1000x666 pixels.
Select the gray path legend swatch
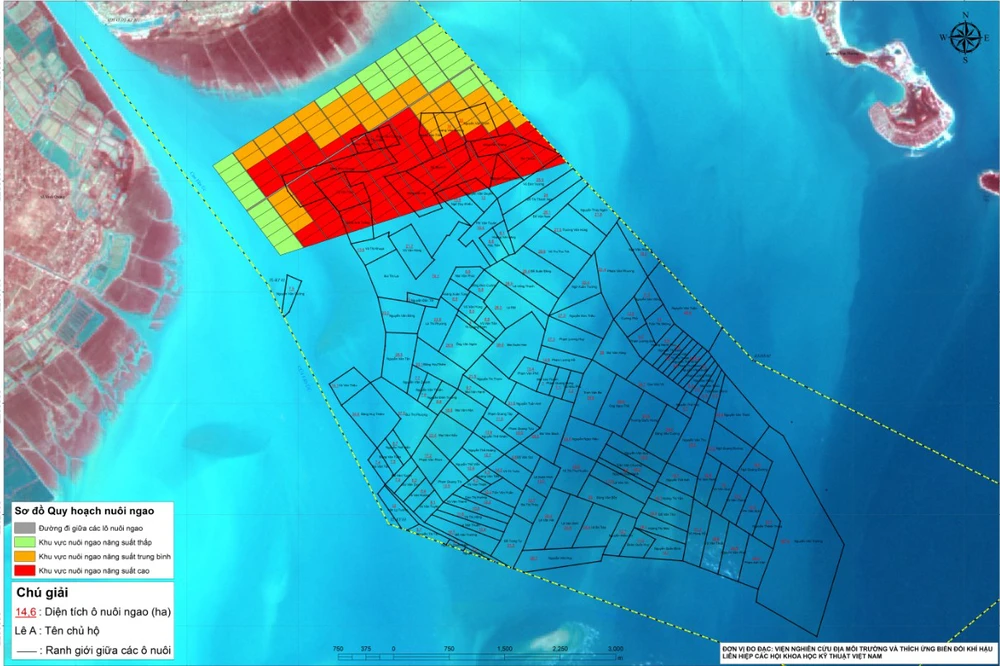click(24, 528)
